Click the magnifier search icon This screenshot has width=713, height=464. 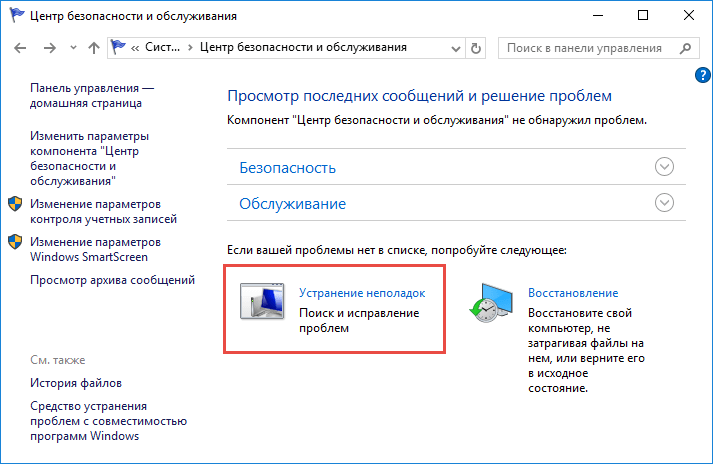(x=685, y=48)
